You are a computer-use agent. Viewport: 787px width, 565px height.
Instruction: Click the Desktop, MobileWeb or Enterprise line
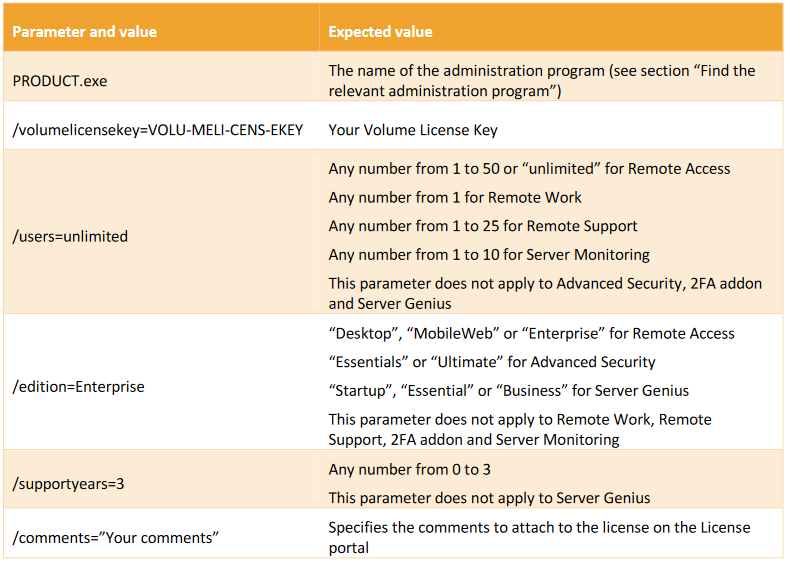(531, 333)
